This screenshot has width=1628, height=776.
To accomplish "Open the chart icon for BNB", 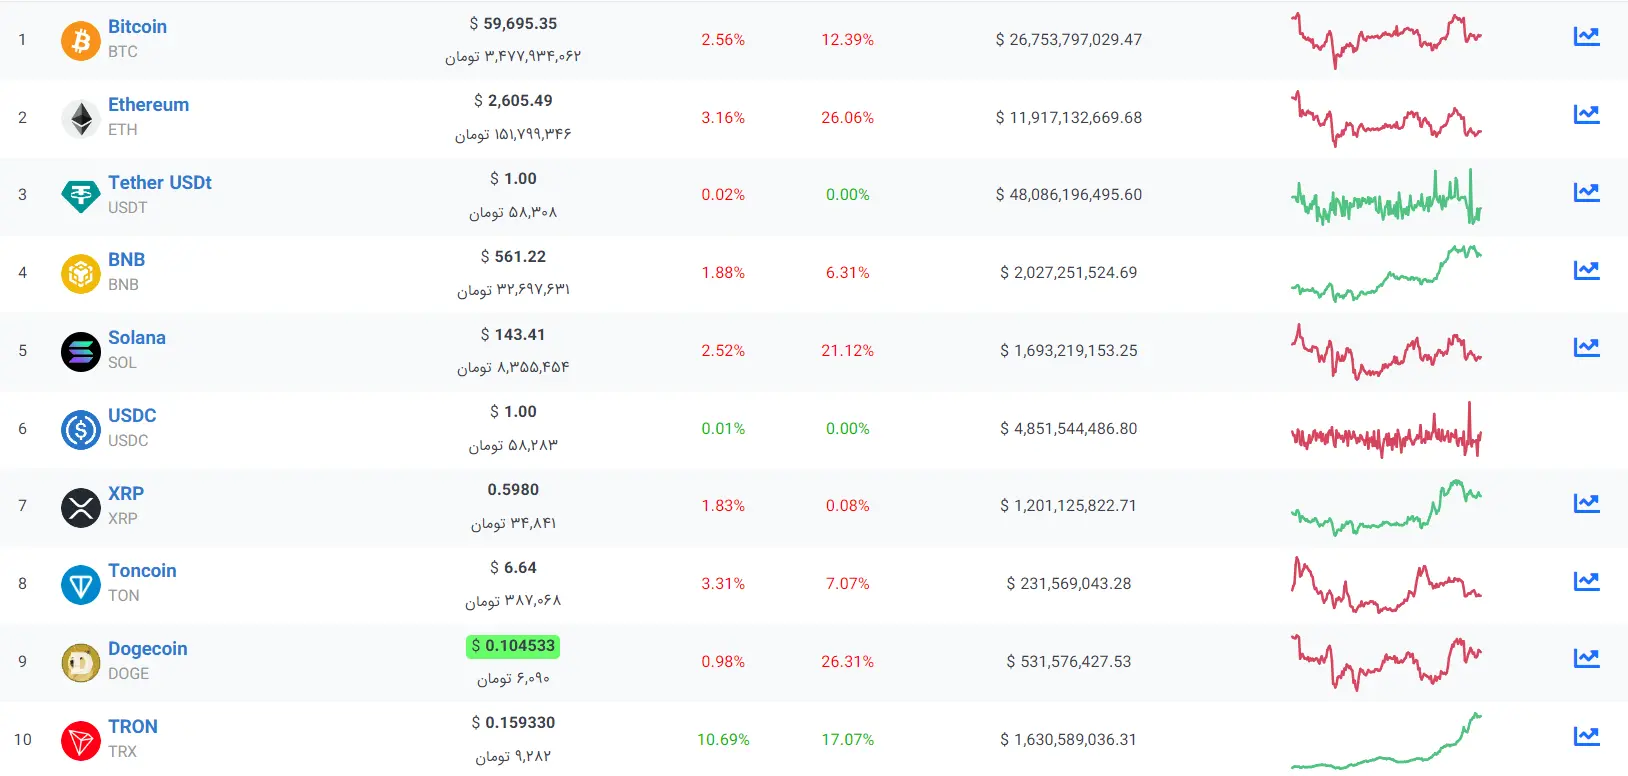I will pos(1587,270).
